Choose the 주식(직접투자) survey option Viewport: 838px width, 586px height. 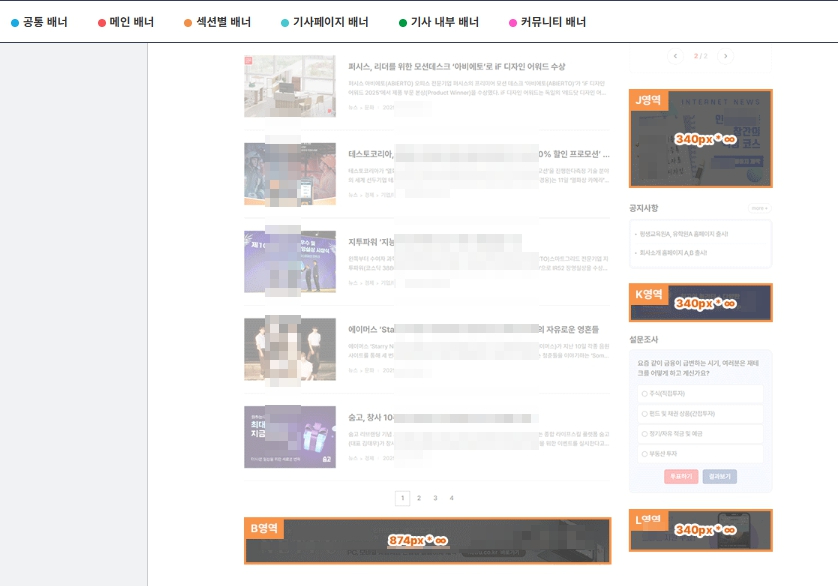click(x=701, y=394)
